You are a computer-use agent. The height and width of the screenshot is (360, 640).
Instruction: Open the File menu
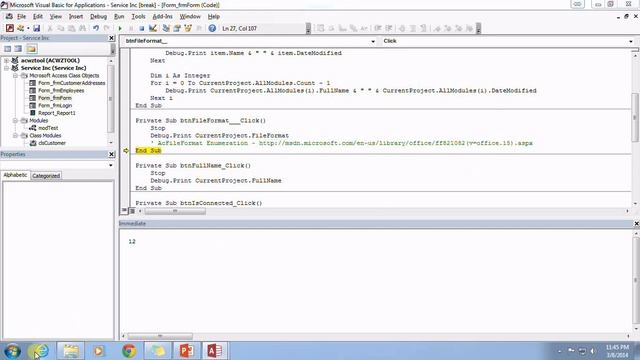(x=21, y=16)
